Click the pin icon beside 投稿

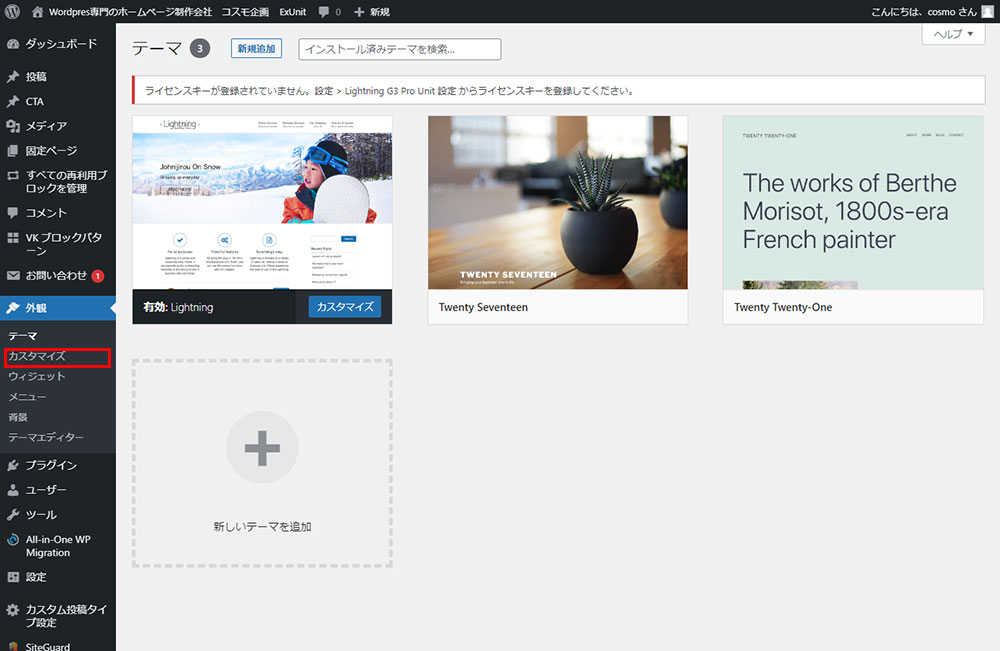click(13, 77)
